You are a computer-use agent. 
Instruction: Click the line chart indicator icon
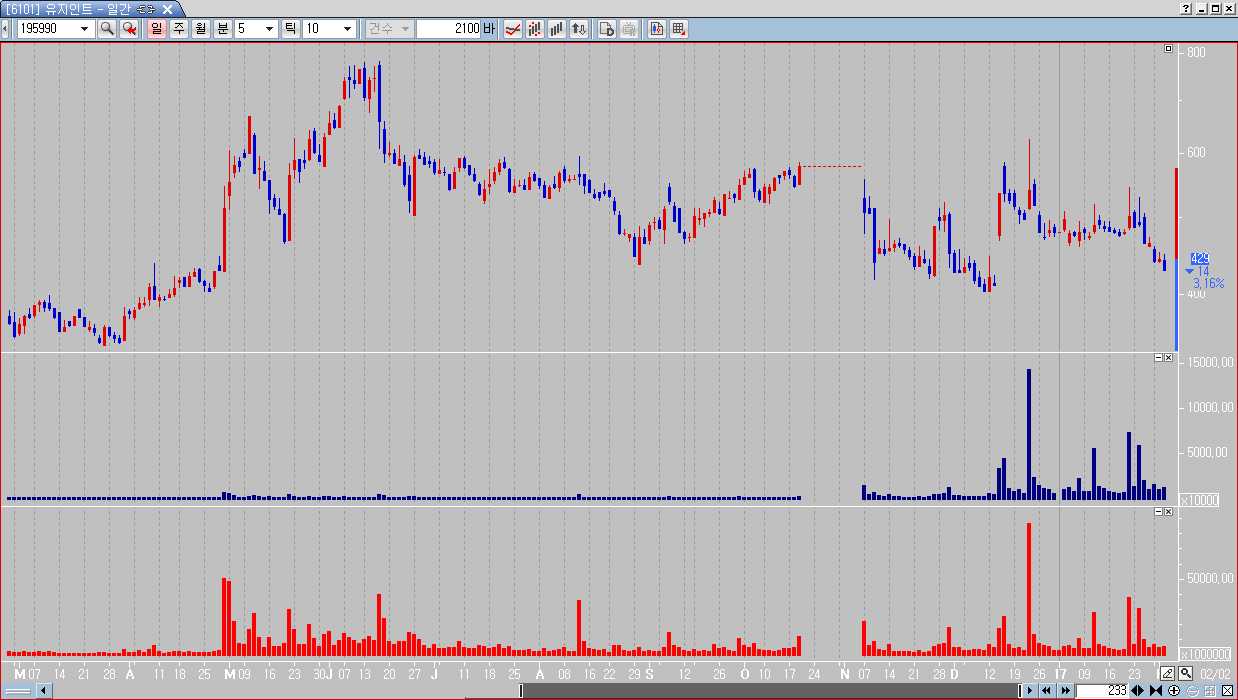tap(512, 29)
